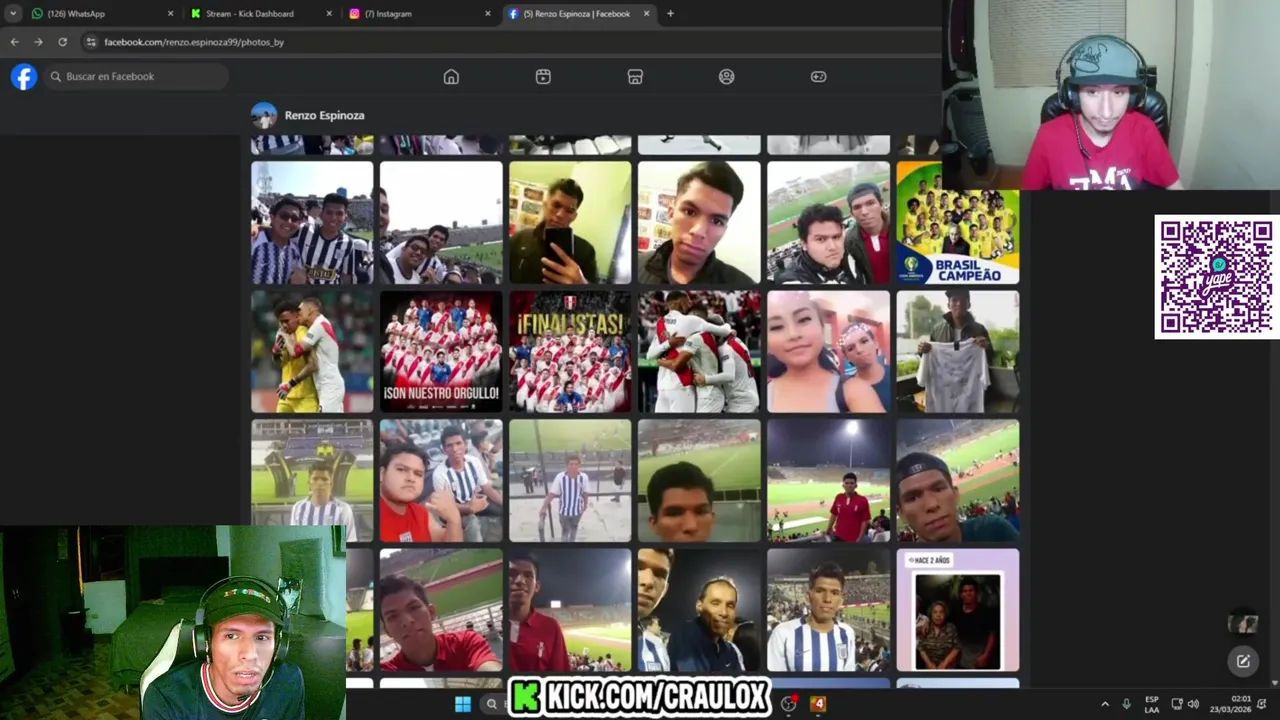Open the Facebook Groups icon

point(727,77)
